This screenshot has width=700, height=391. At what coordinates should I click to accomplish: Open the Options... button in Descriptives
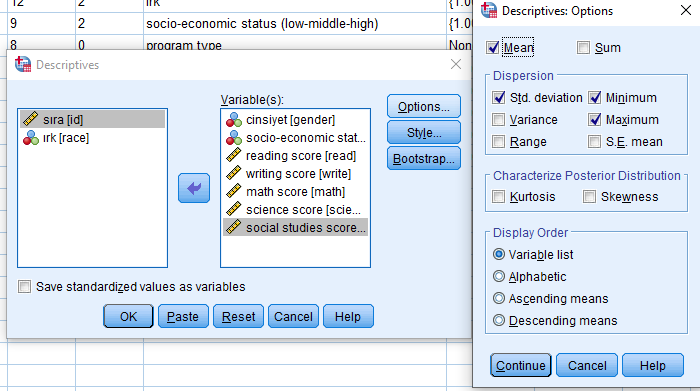click(424, 106)
